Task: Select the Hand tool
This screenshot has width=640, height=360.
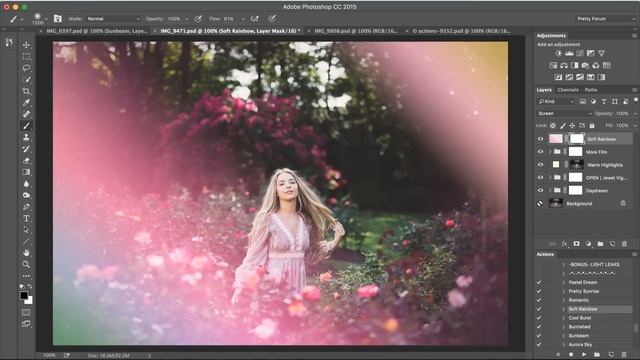Action: tap(27, 253)
